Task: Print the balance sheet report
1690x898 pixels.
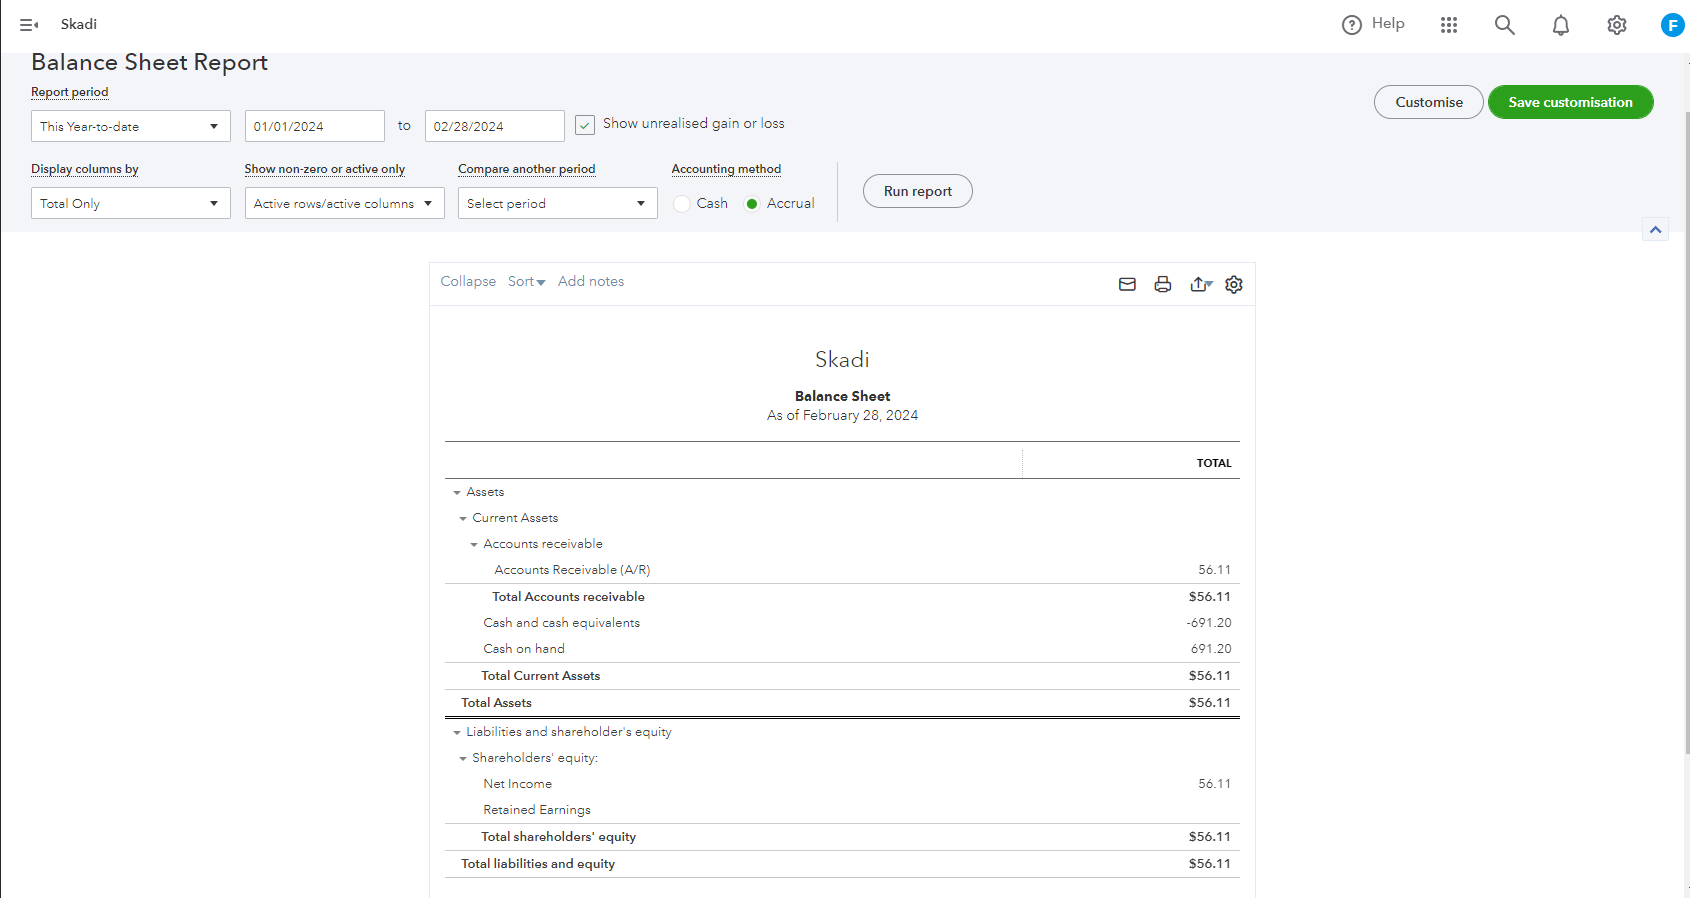Action: tap(1162, 284)
